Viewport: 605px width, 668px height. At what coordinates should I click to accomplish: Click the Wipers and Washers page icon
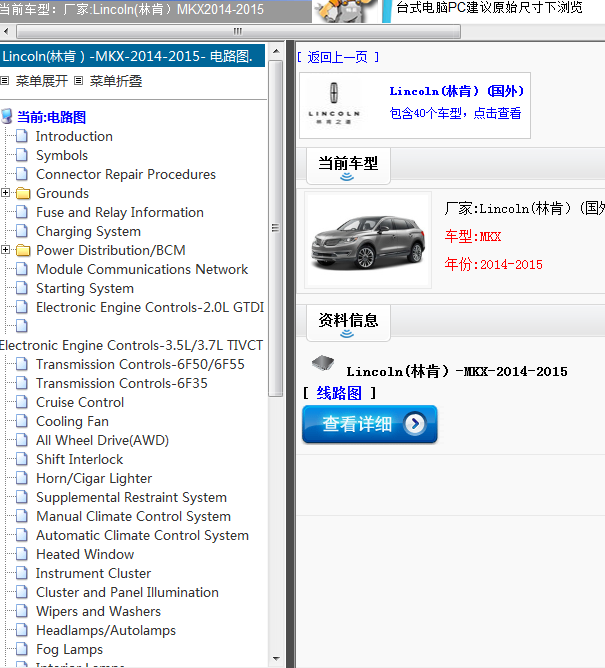pos(22,611)
